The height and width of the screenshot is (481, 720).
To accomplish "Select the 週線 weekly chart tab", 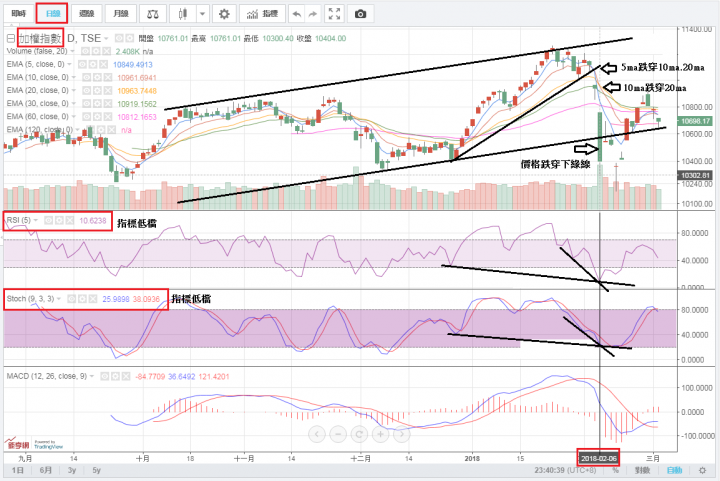I will point(86,14).
